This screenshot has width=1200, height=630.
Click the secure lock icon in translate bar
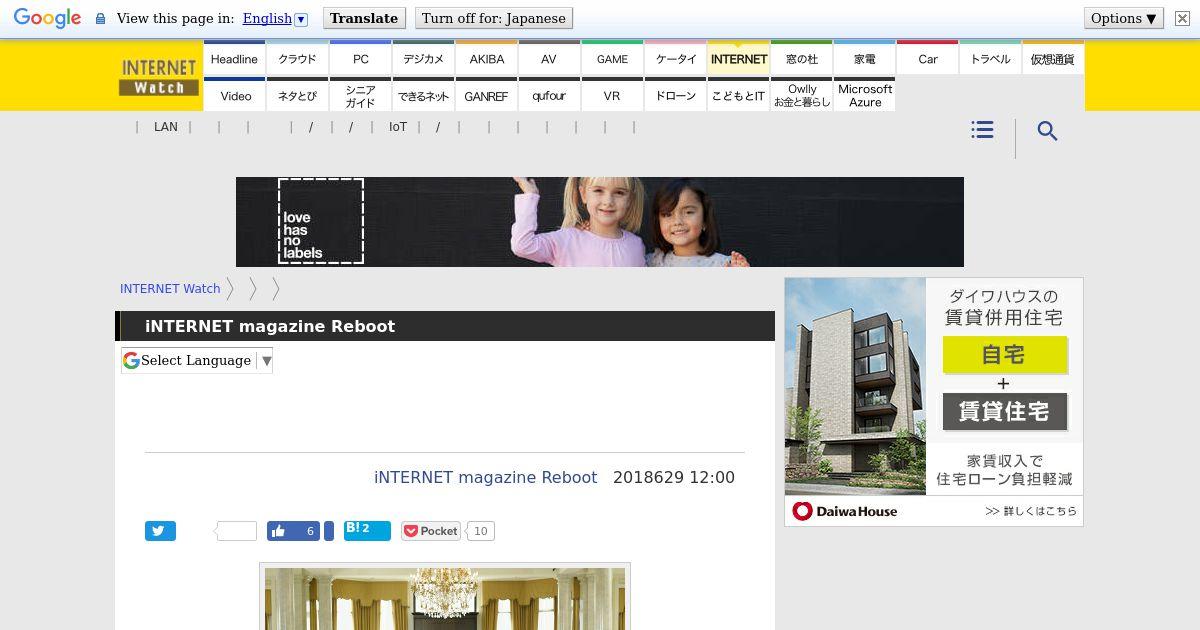(x=100, y=19)
